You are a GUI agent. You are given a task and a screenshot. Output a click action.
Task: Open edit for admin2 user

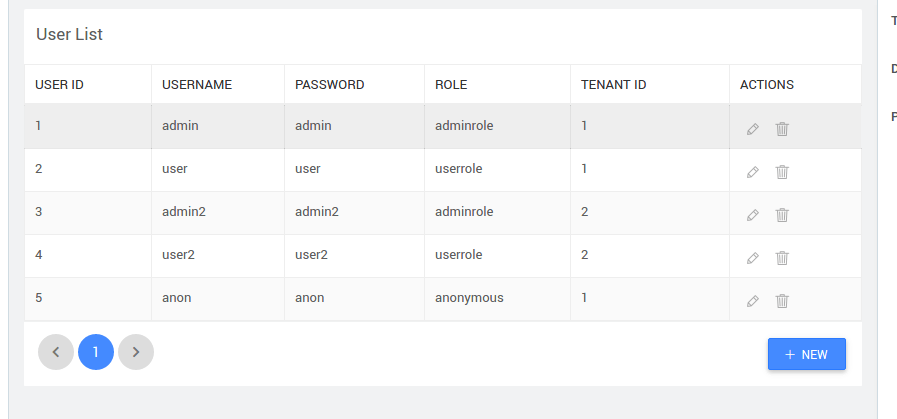click(x=753, y=215)
